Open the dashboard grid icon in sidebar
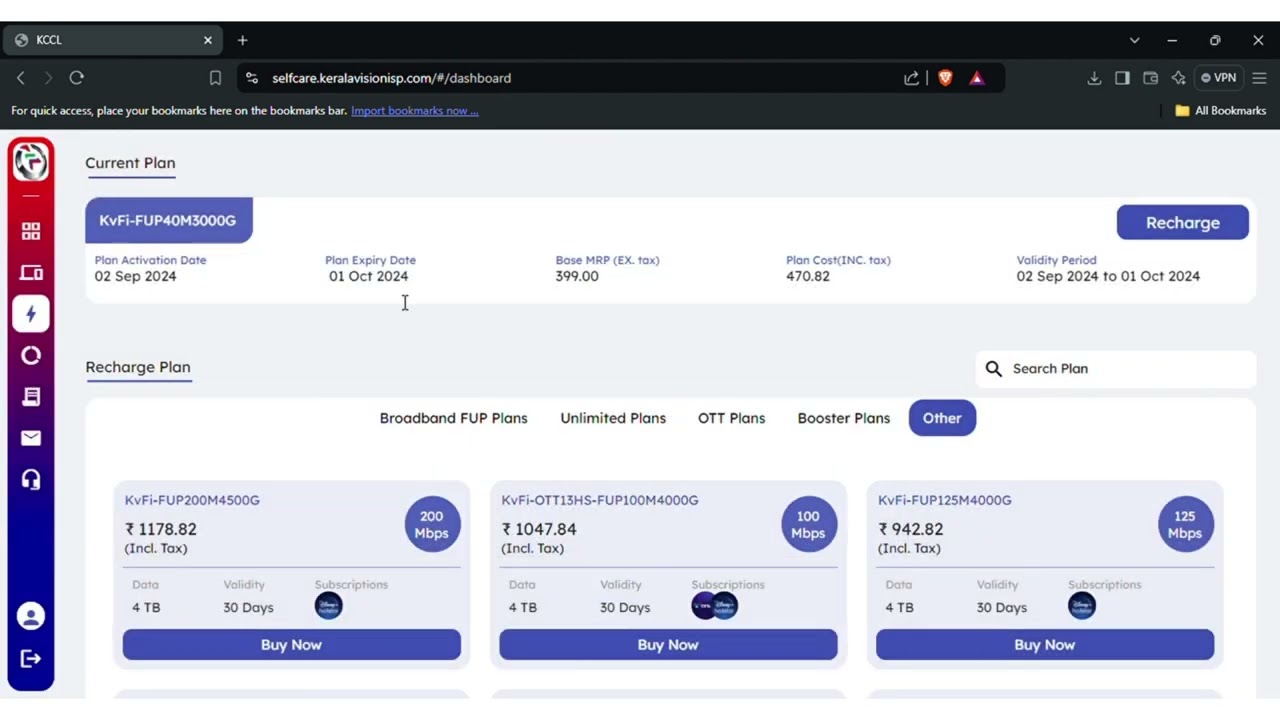1280x720 pixels. (x=31, y=231)
